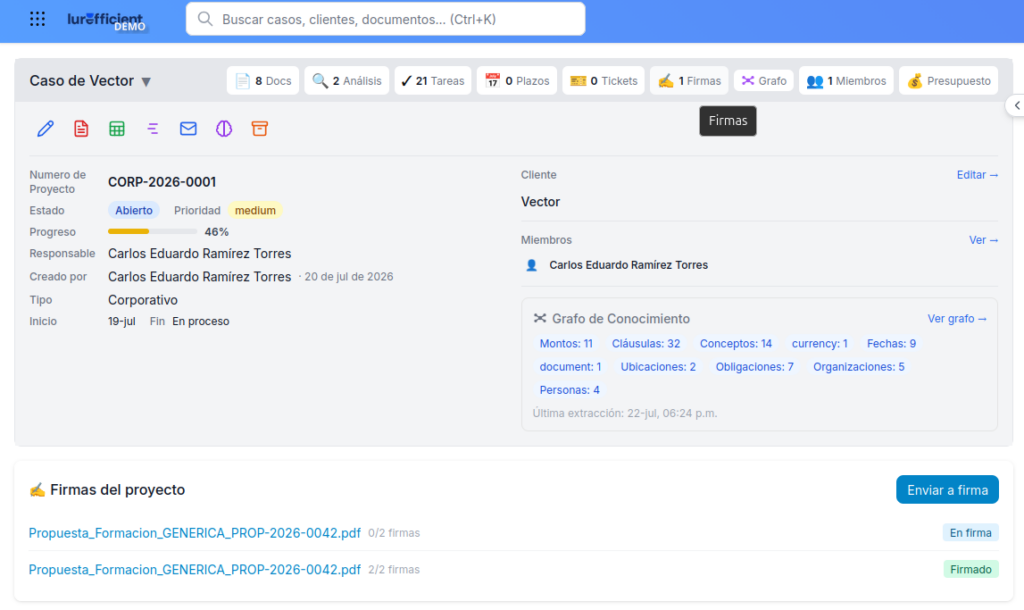Click the Obligaciones: 7 tag

click(754, 367)
